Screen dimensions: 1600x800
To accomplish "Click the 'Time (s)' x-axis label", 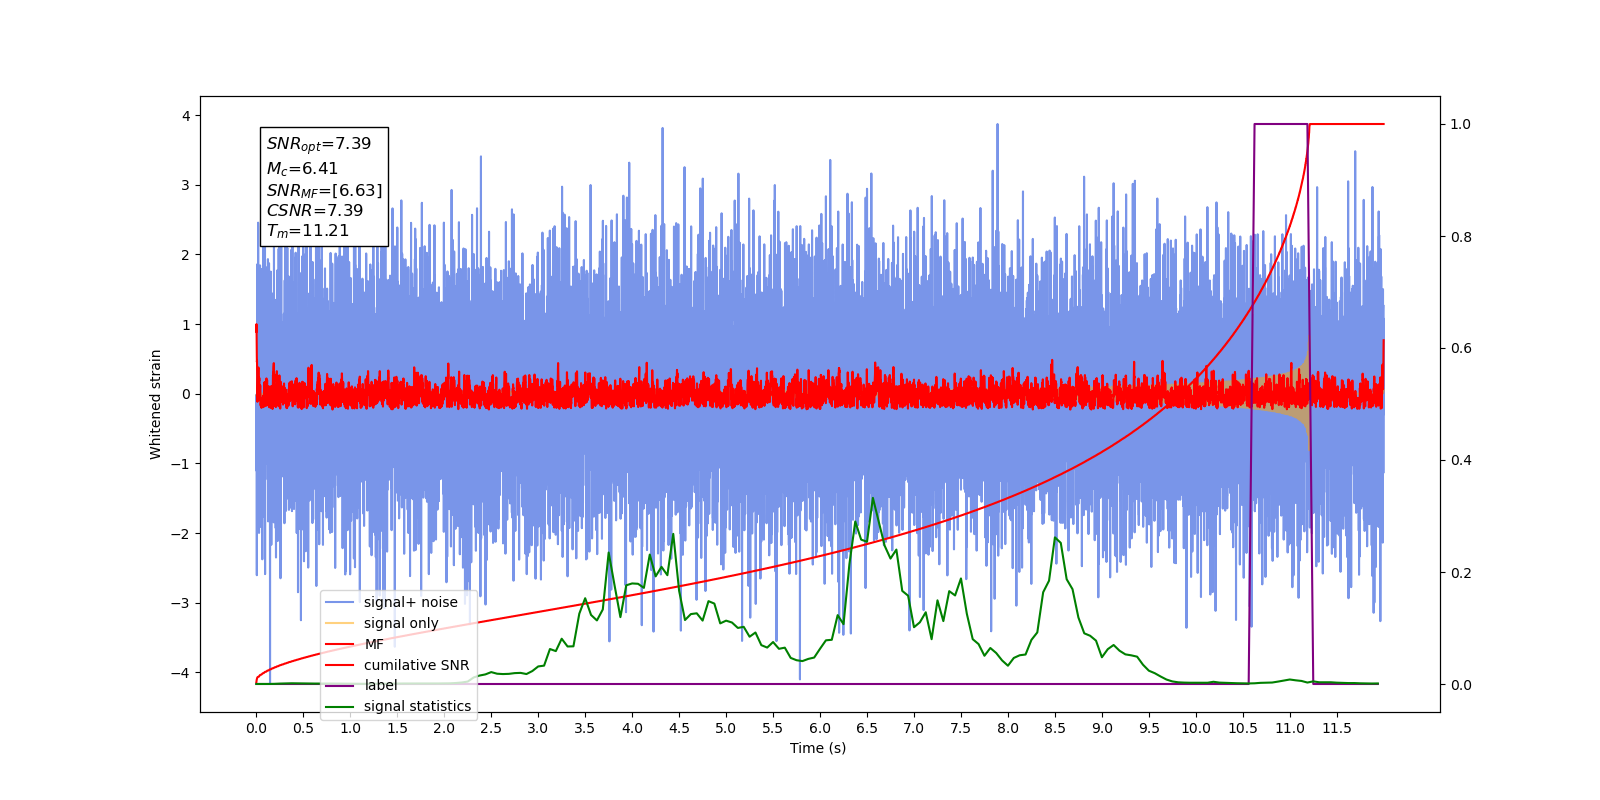I will pos(818,748).
